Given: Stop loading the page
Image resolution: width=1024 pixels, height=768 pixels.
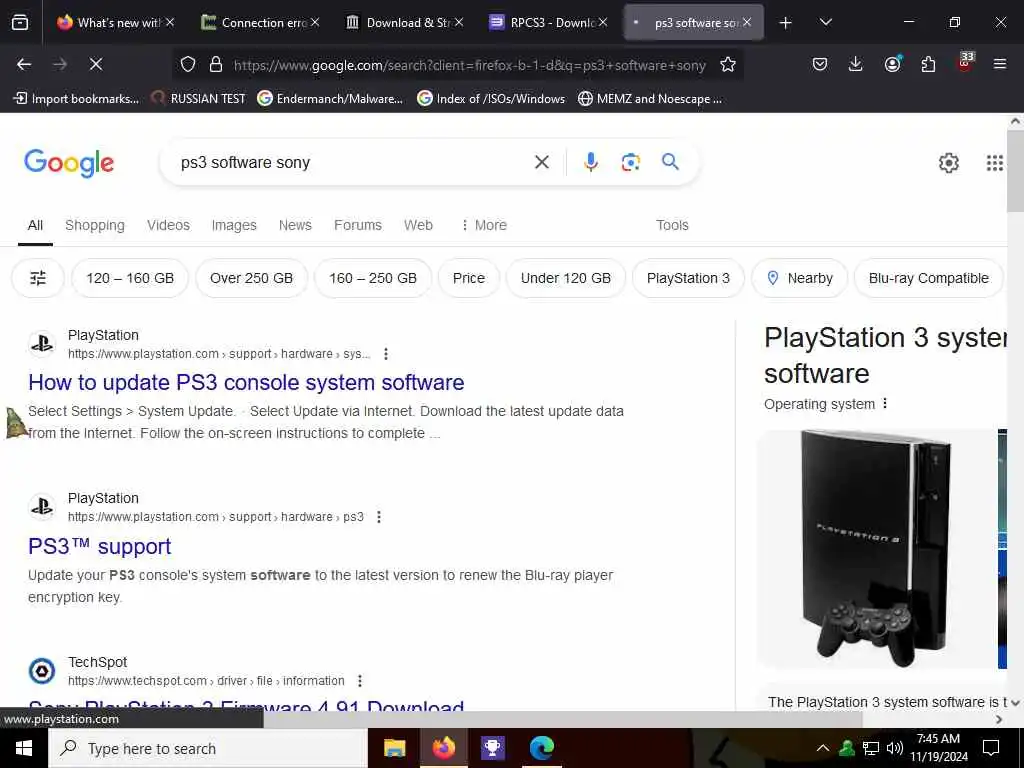Looking at the screenshot, I should (96, 64).
